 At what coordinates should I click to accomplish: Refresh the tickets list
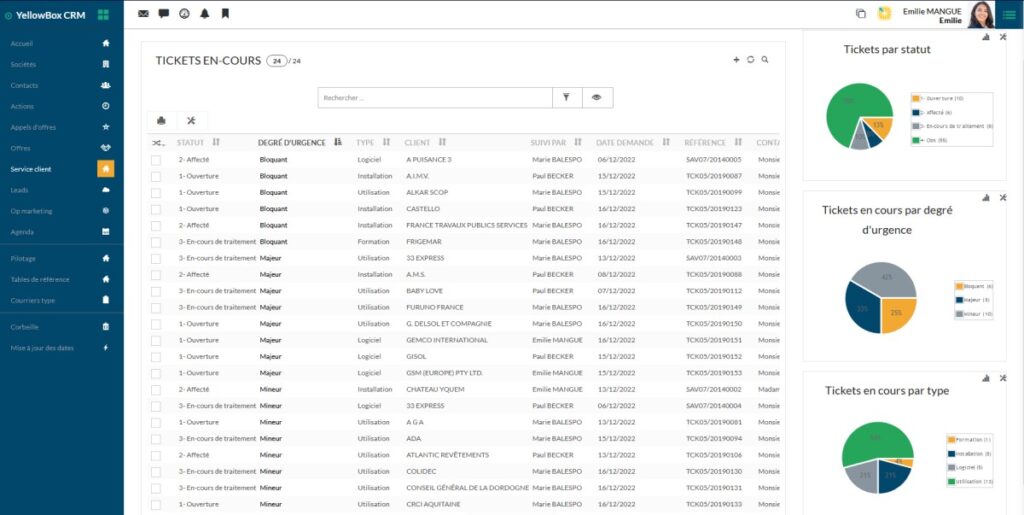[x=751, y=60]
